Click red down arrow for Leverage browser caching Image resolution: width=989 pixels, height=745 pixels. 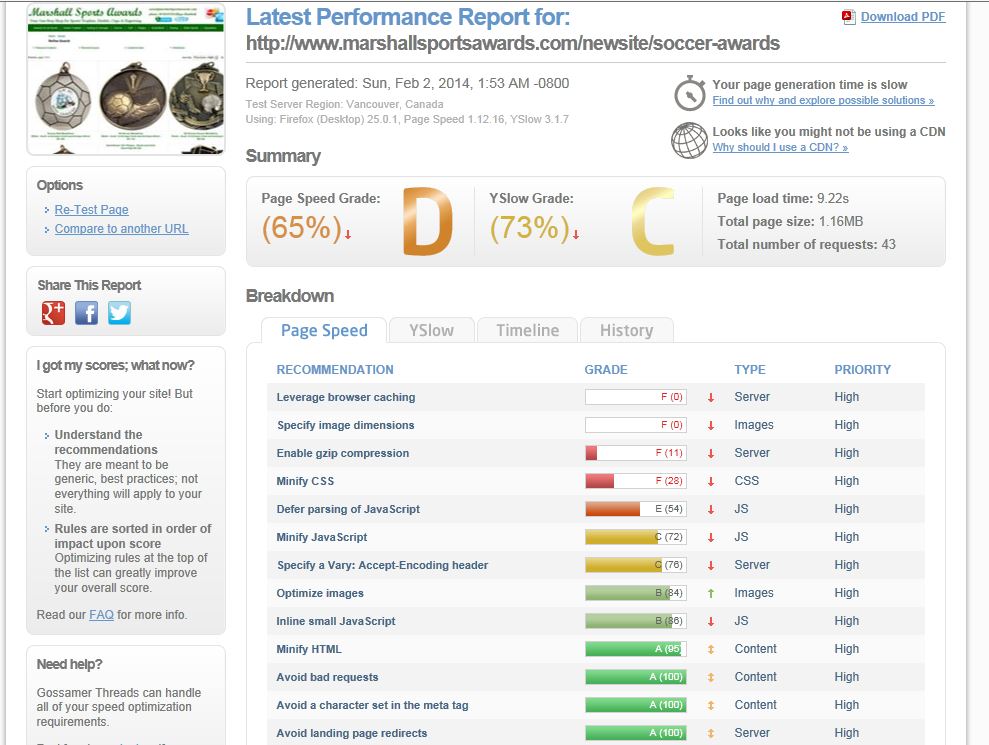pyautogui.click(x=711, y=397)
